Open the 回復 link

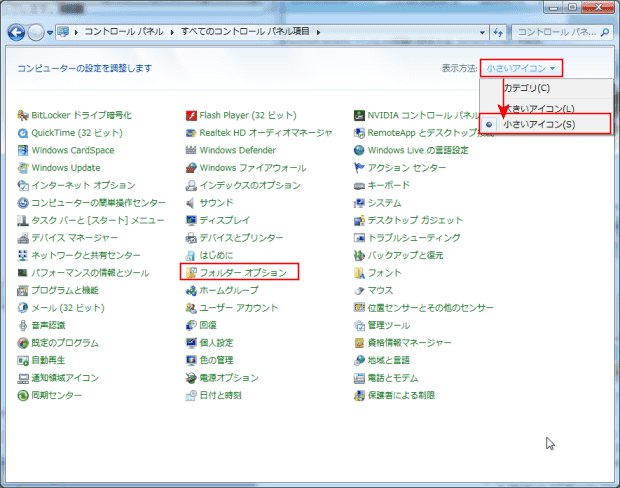pyautogui.click(x=208, y=325)
